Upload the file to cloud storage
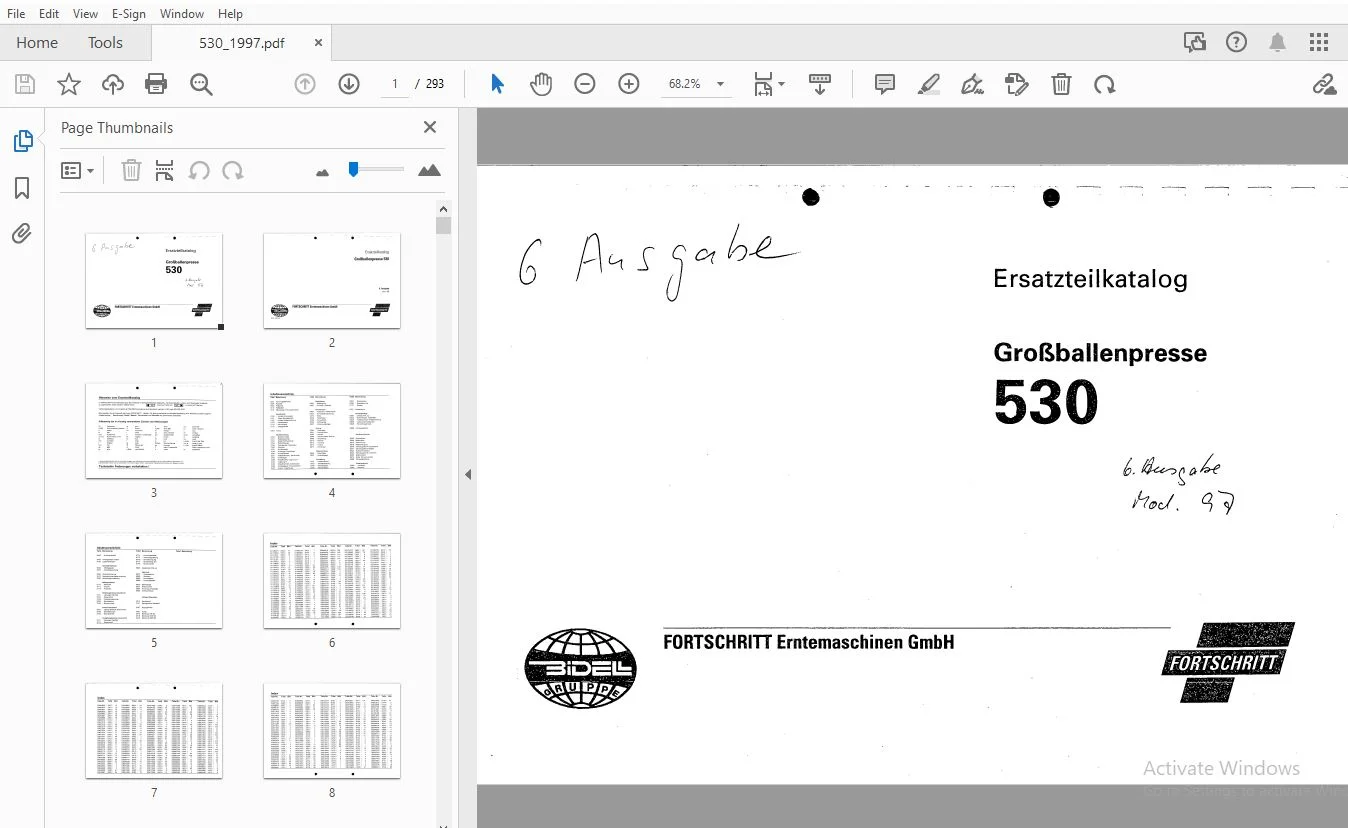This screenshot has height=828, width=1348. click(113, 85)
